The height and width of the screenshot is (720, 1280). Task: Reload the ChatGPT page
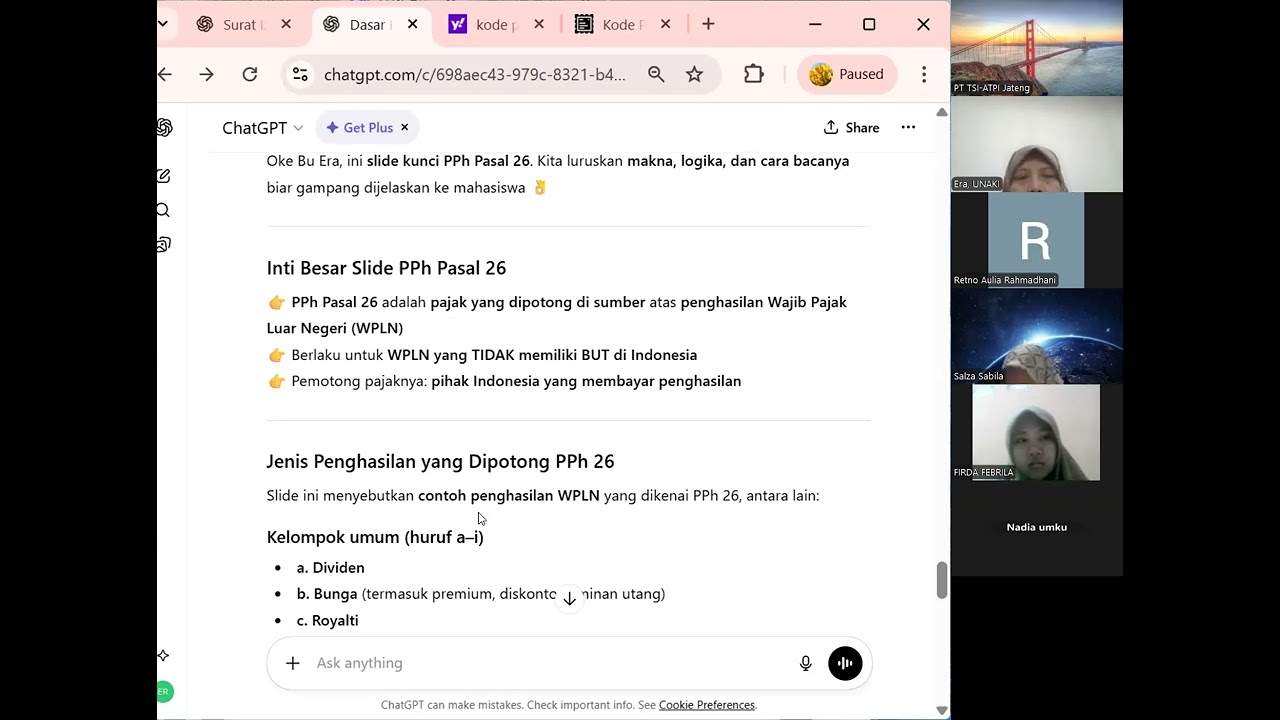pos(250,74)
